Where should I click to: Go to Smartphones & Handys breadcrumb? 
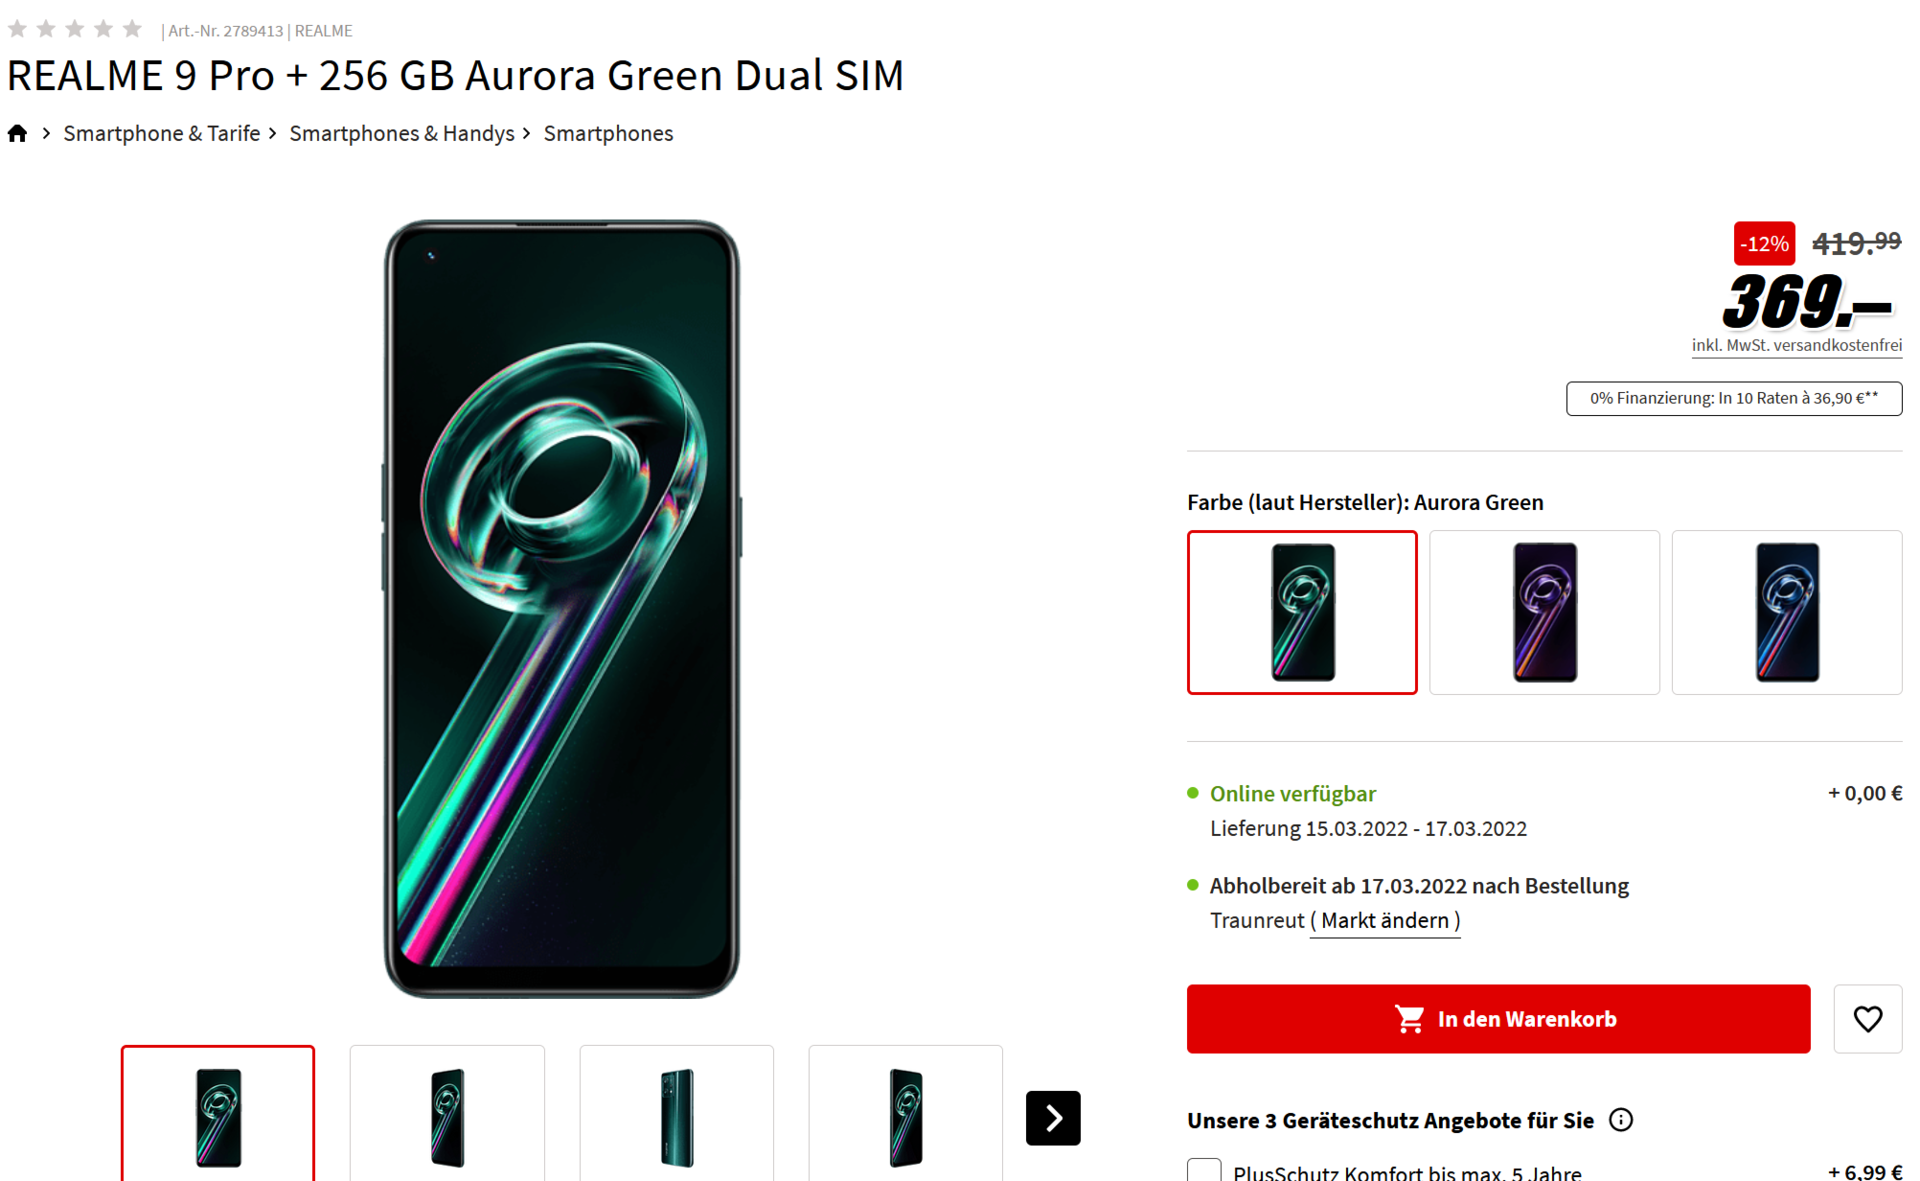click(401, 134)
